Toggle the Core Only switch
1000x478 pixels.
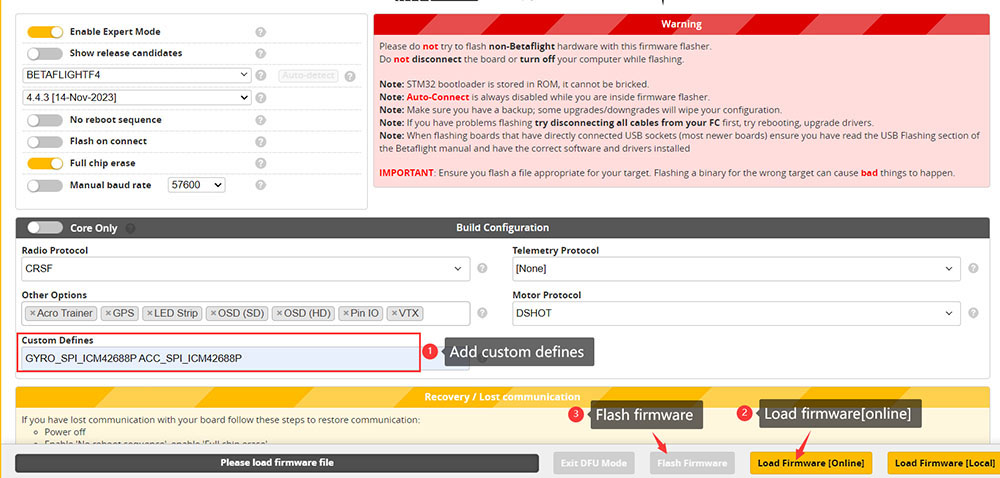44,228
